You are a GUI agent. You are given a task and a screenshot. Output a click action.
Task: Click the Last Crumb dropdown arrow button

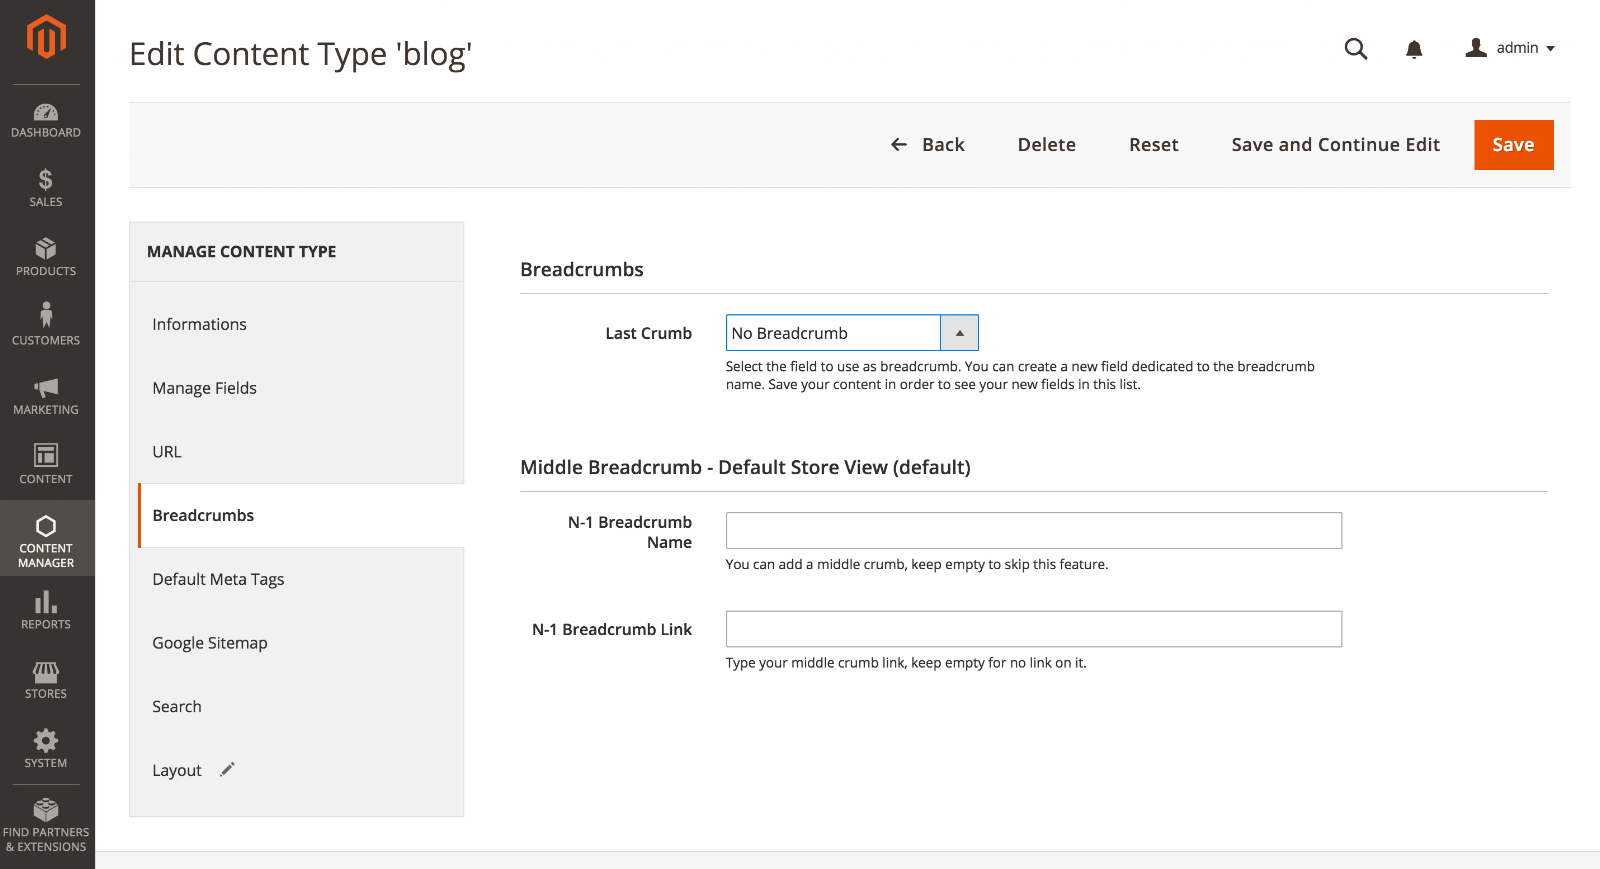tap(960, 333)
